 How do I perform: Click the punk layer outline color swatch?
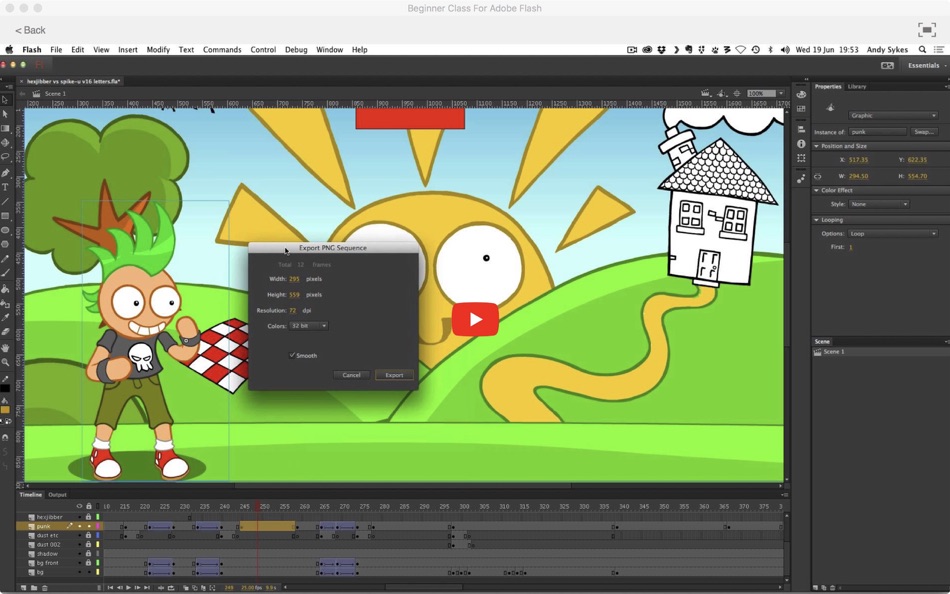(98, 526)
